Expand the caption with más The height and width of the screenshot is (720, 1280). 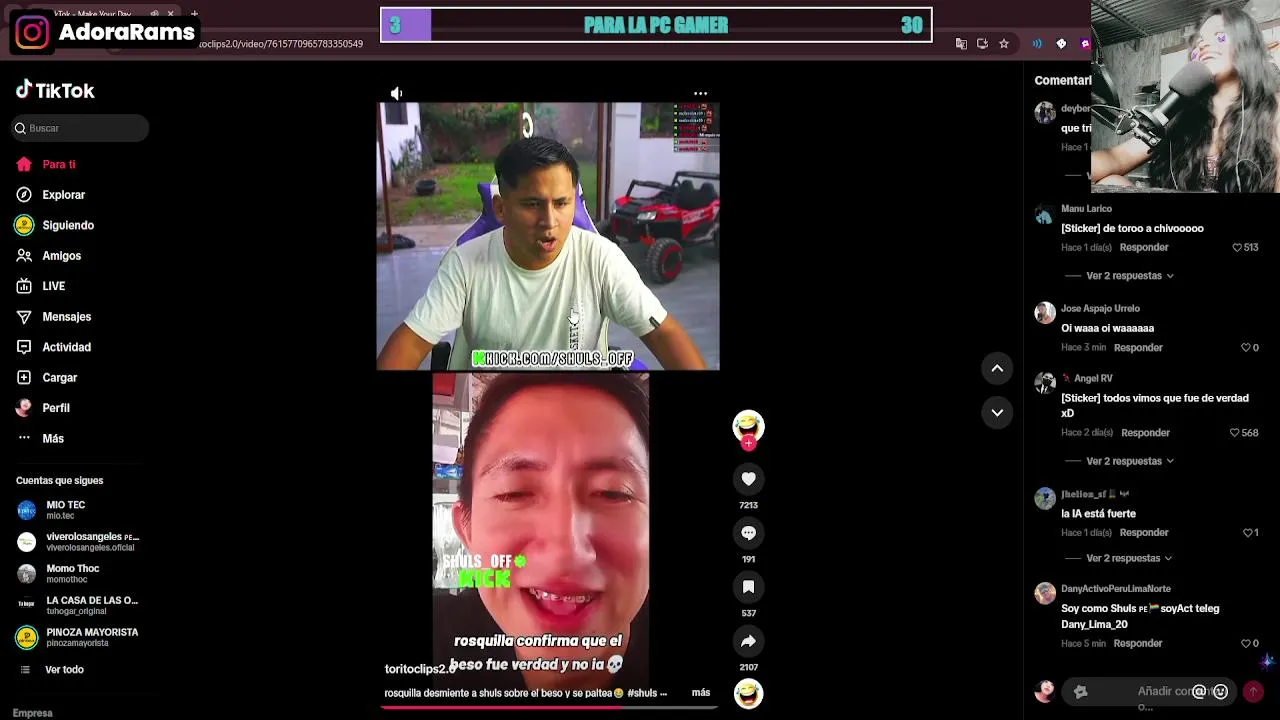coord(701,693)
